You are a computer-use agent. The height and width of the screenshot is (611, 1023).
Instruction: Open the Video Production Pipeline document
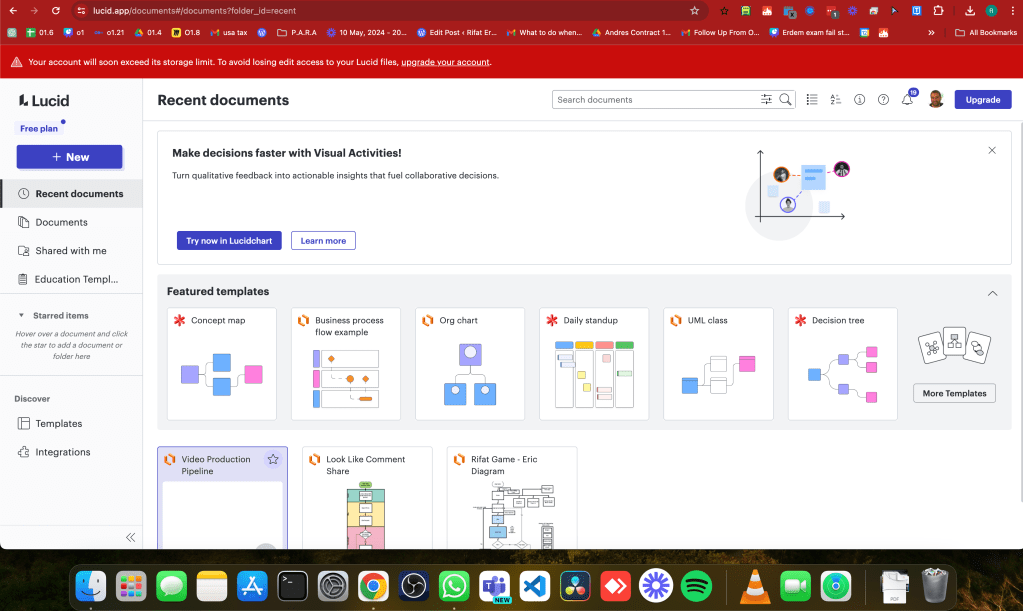coord(222,498)
